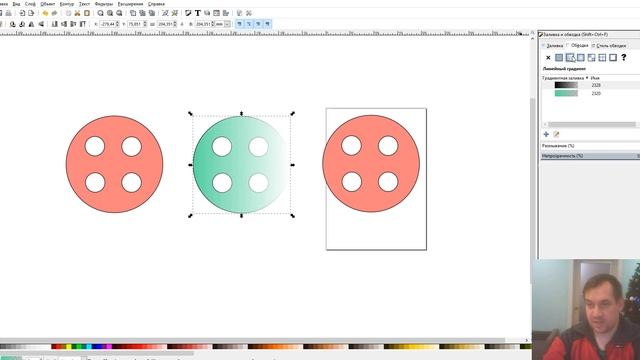This screenshot has height=360, width=640.
Task: Open Align and Distribute dialog
Action: click(225, 13)
